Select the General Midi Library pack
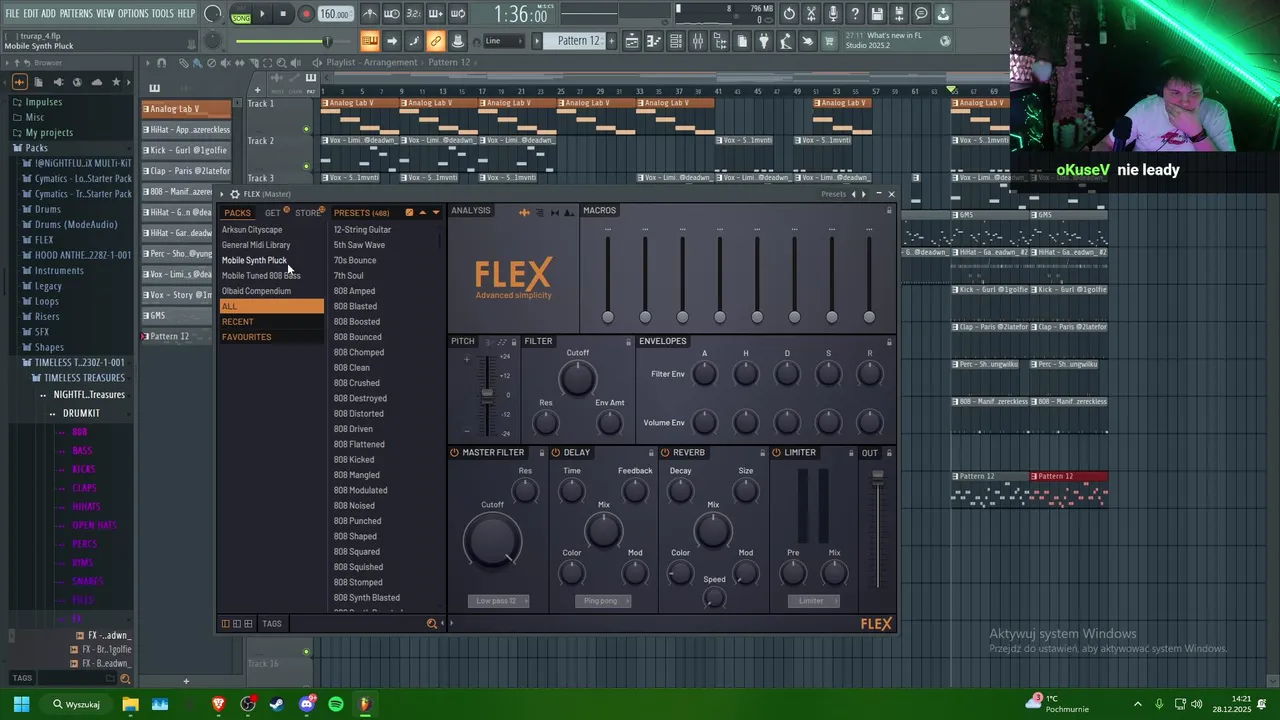This screenshot has height=720, width=1280. point(256,245)
